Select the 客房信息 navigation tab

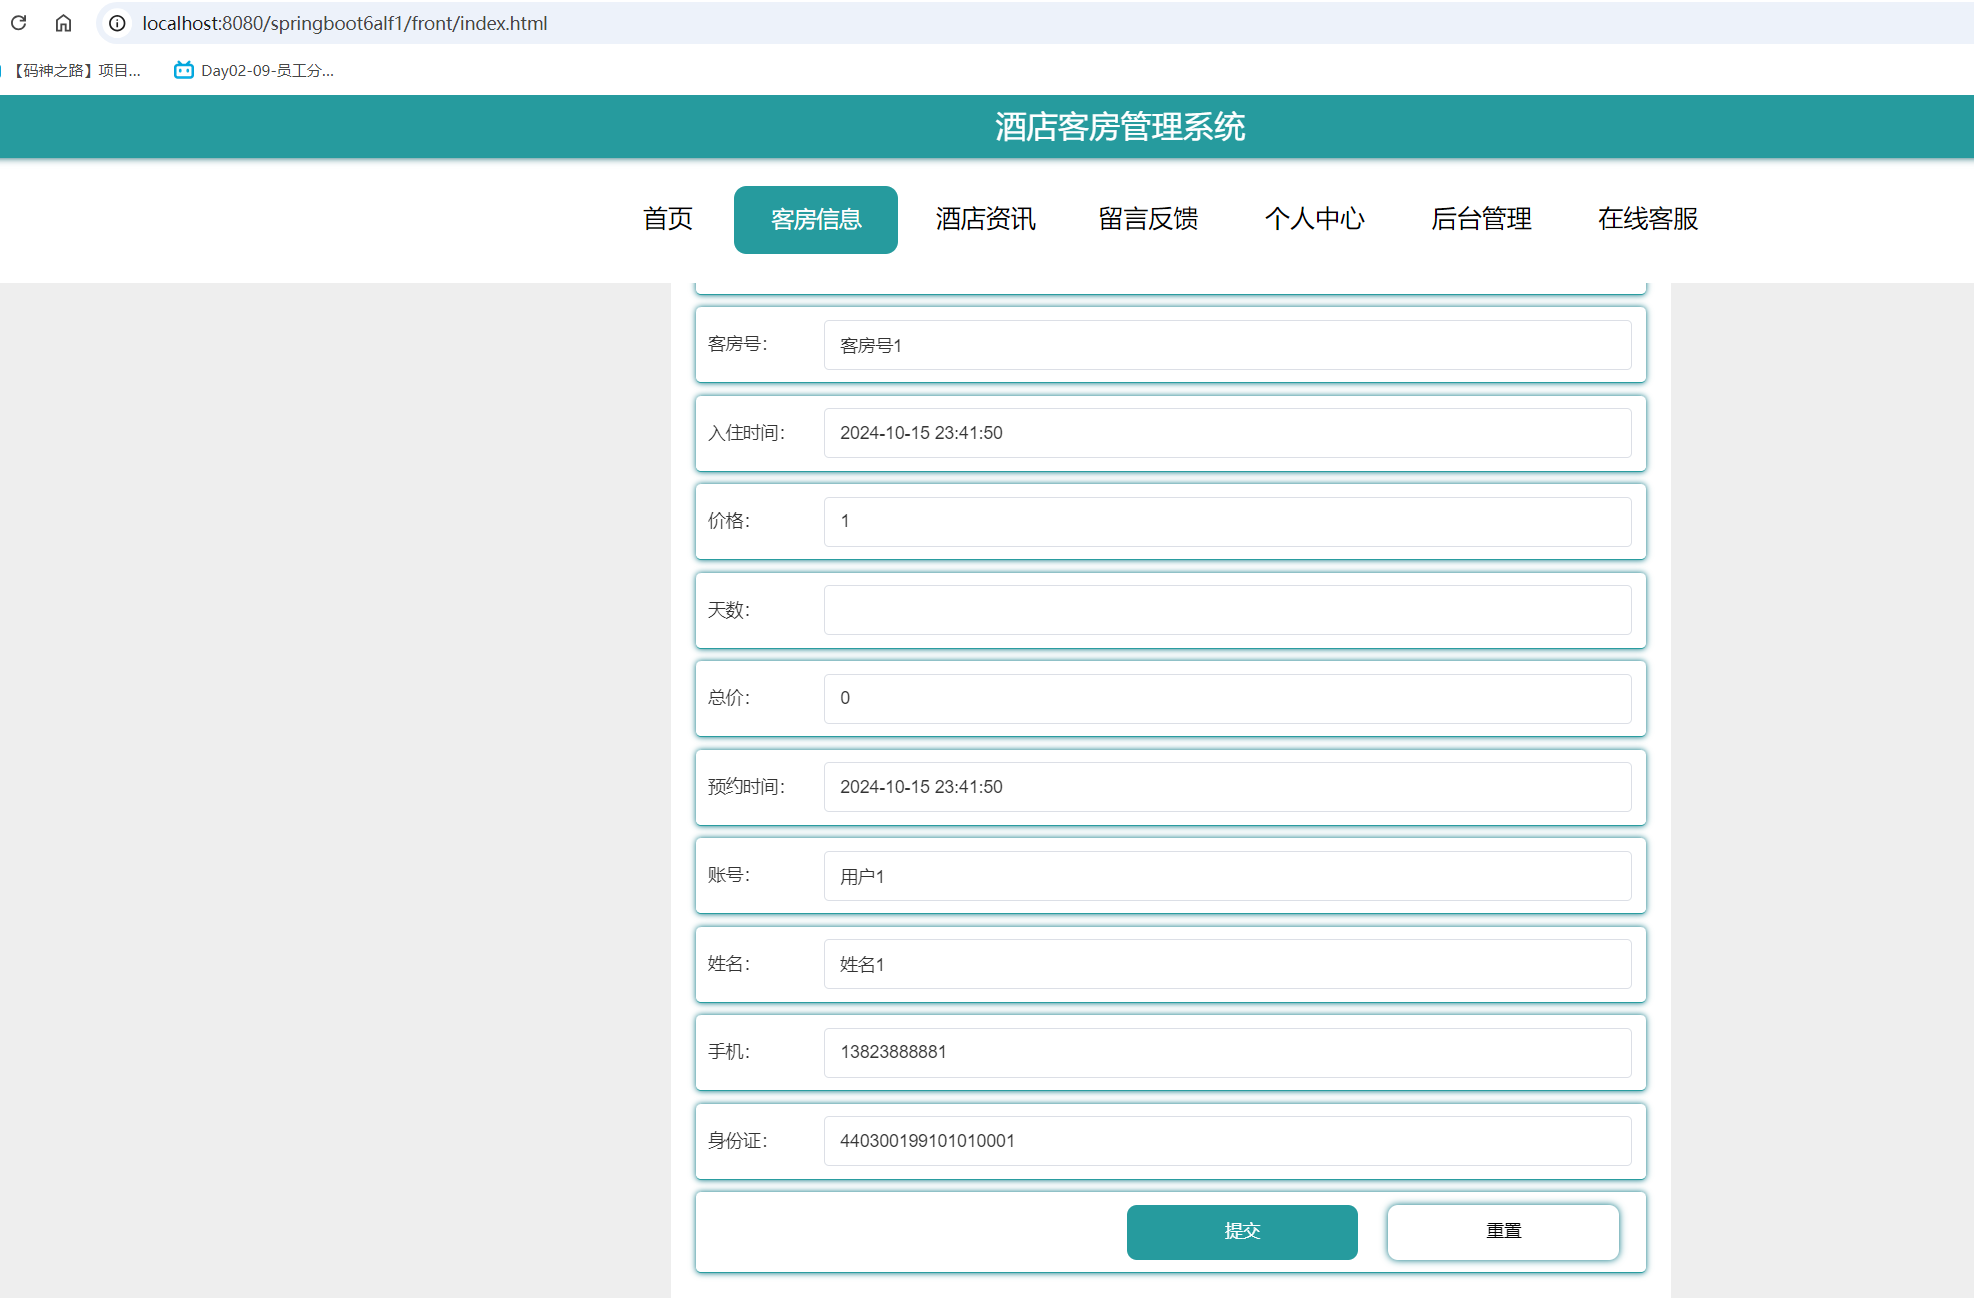[x=815, y=219]
